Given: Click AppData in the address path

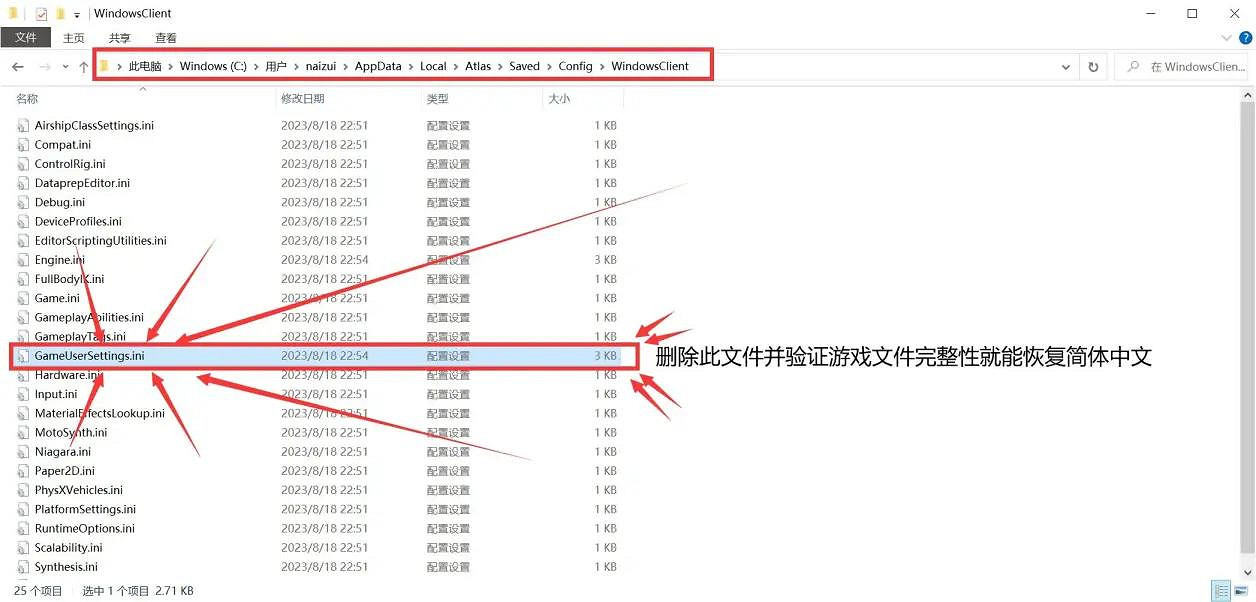Looking at the screenshot, I should (x=378, y=66).
